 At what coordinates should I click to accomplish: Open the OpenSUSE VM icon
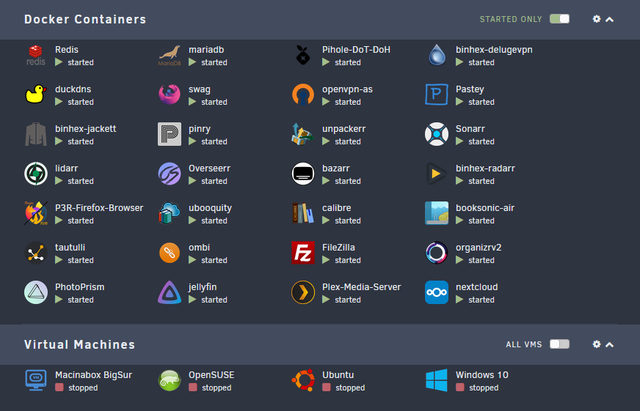tap(169, 380)
